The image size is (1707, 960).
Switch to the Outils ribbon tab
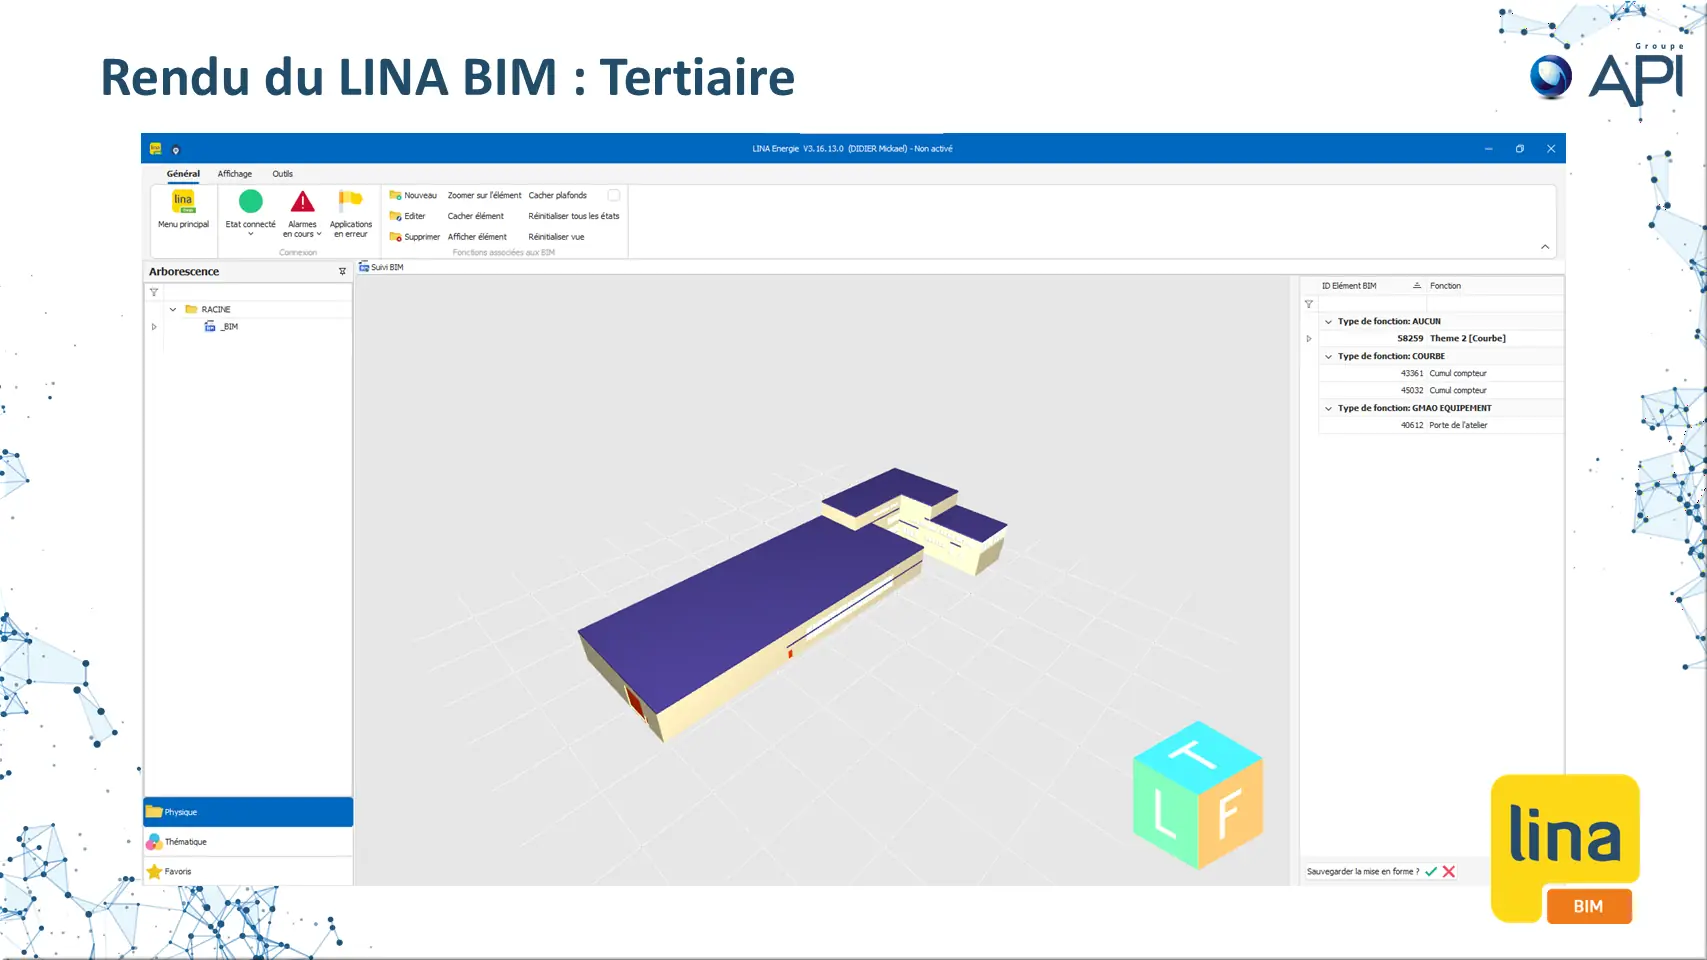283,174
